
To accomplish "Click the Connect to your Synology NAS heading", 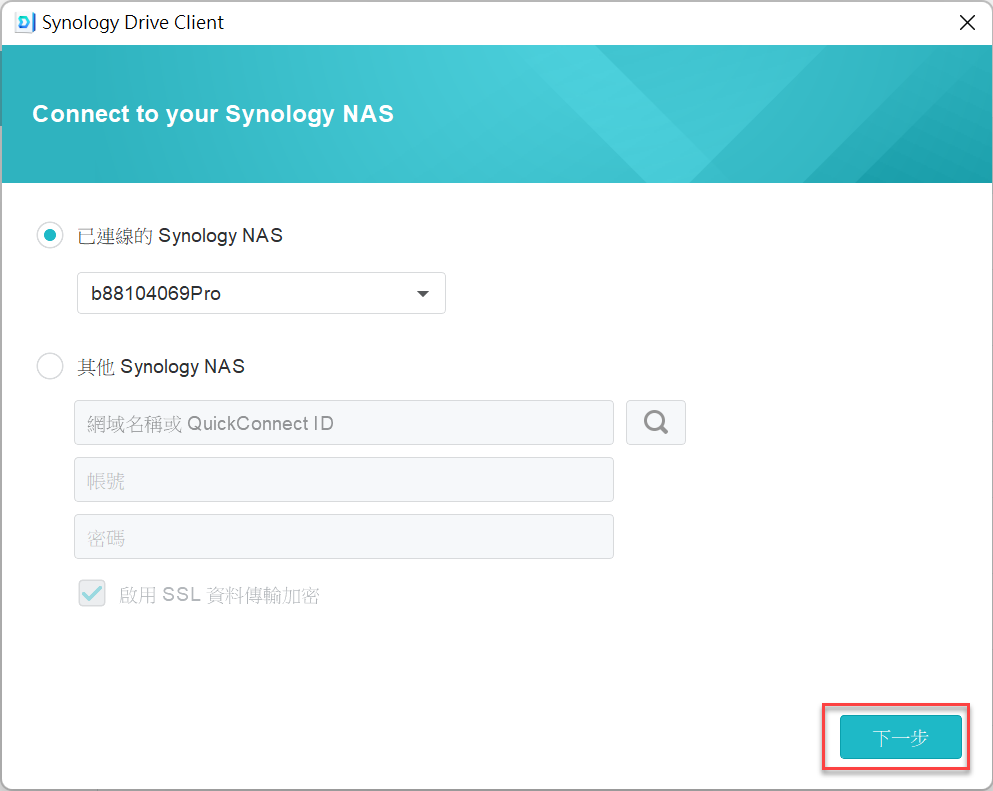I will click(213, 114).
